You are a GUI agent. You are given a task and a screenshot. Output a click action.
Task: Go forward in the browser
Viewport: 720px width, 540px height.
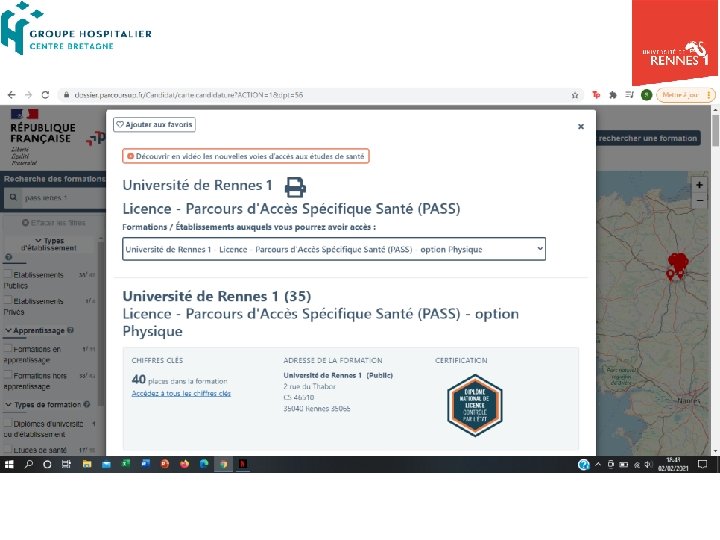(28, 95)
